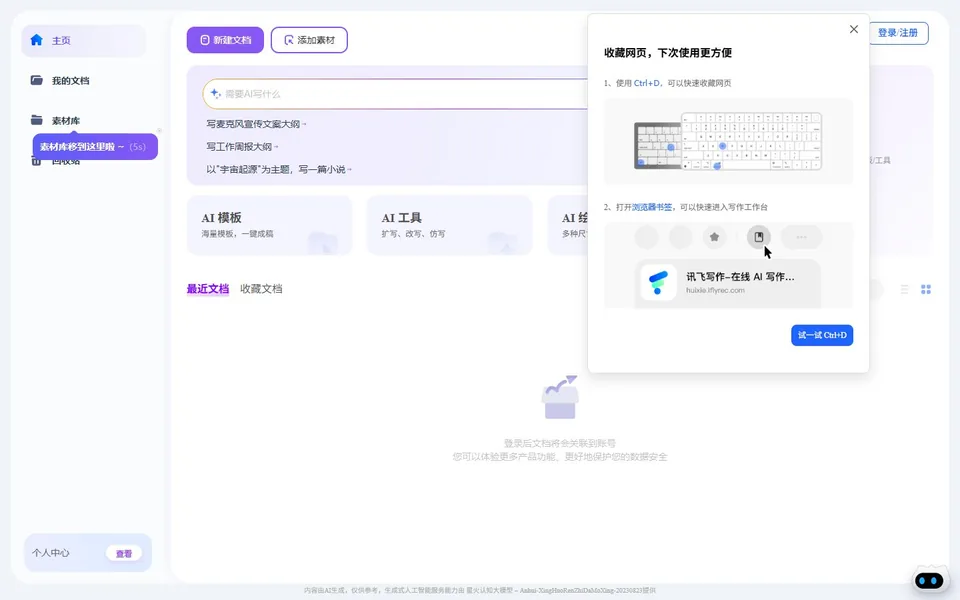This screenshot has width=960, height=600.
Task: Click the 试一试 Ctrl+D button
Action: (822, 335)
